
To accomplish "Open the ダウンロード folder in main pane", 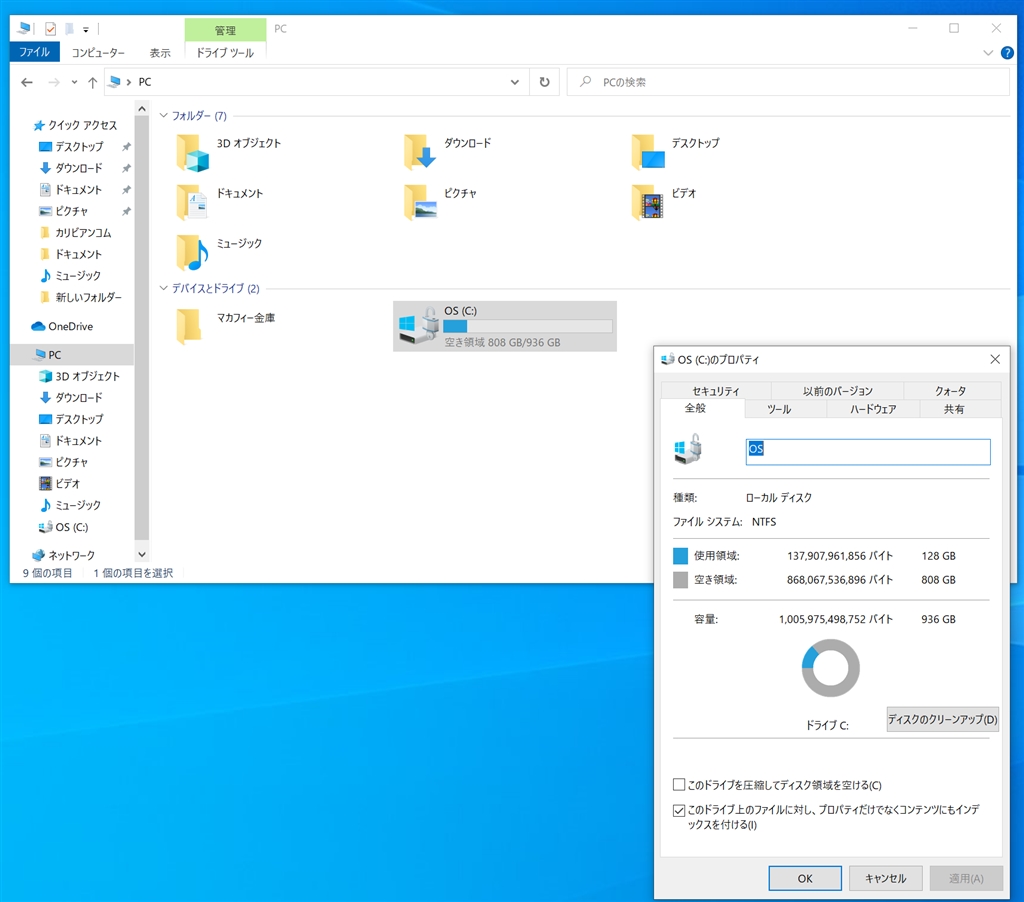I will pyautogui.click(x=420, y=152).
